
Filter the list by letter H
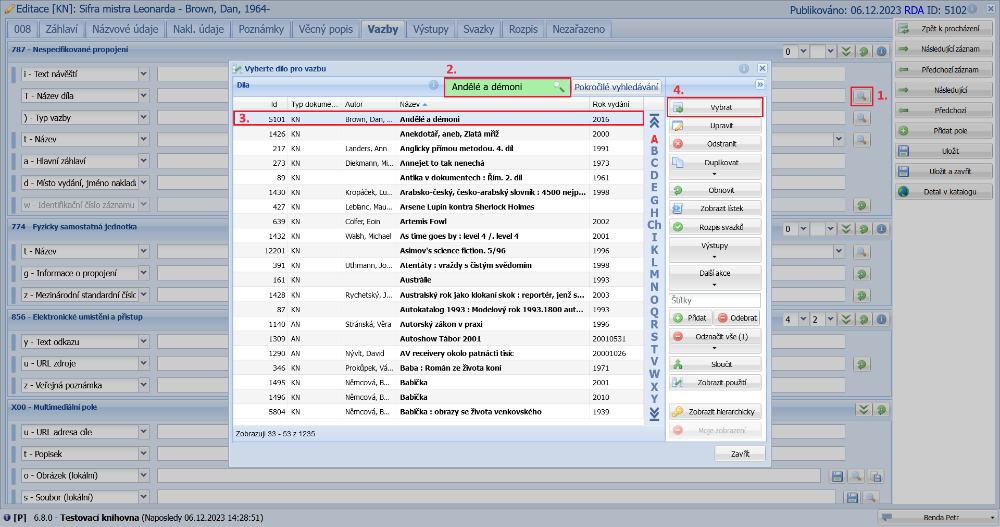[654, 211]
